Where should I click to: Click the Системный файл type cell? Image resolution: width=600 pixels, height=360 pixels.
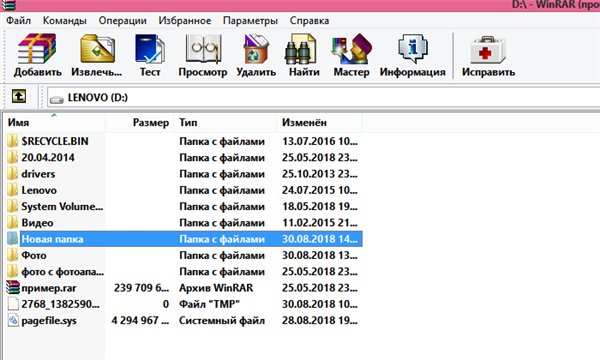click(x=222, y=321)
